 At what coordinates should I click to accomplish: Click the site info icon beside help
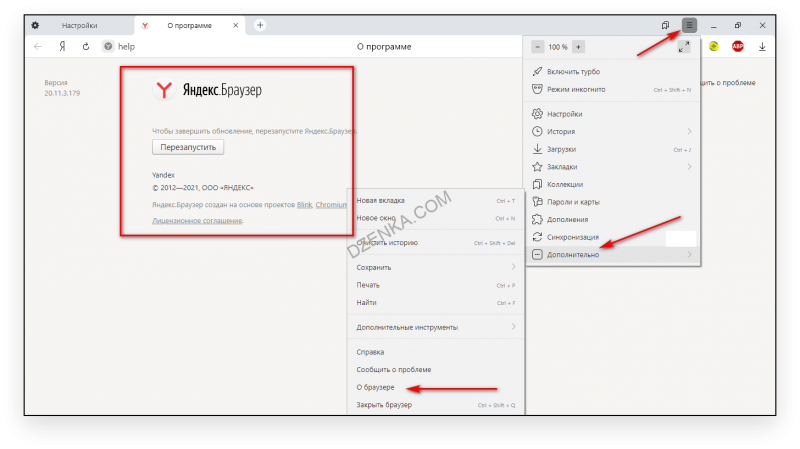[x=108, y=46]
